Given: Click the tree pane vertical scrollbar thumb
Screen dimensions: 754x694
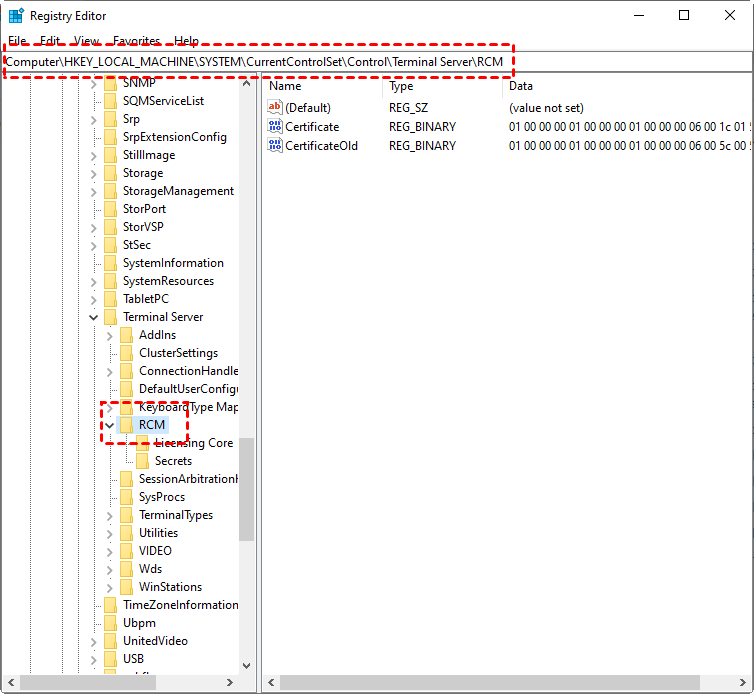Looking at the screenshot, I should point(247,489).
